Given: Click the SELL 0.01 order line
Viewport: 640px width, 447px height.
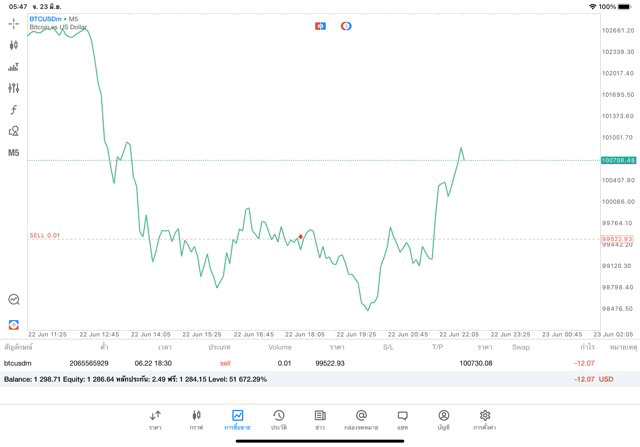Looking at the screenshot, I should (x=45, y=236).
